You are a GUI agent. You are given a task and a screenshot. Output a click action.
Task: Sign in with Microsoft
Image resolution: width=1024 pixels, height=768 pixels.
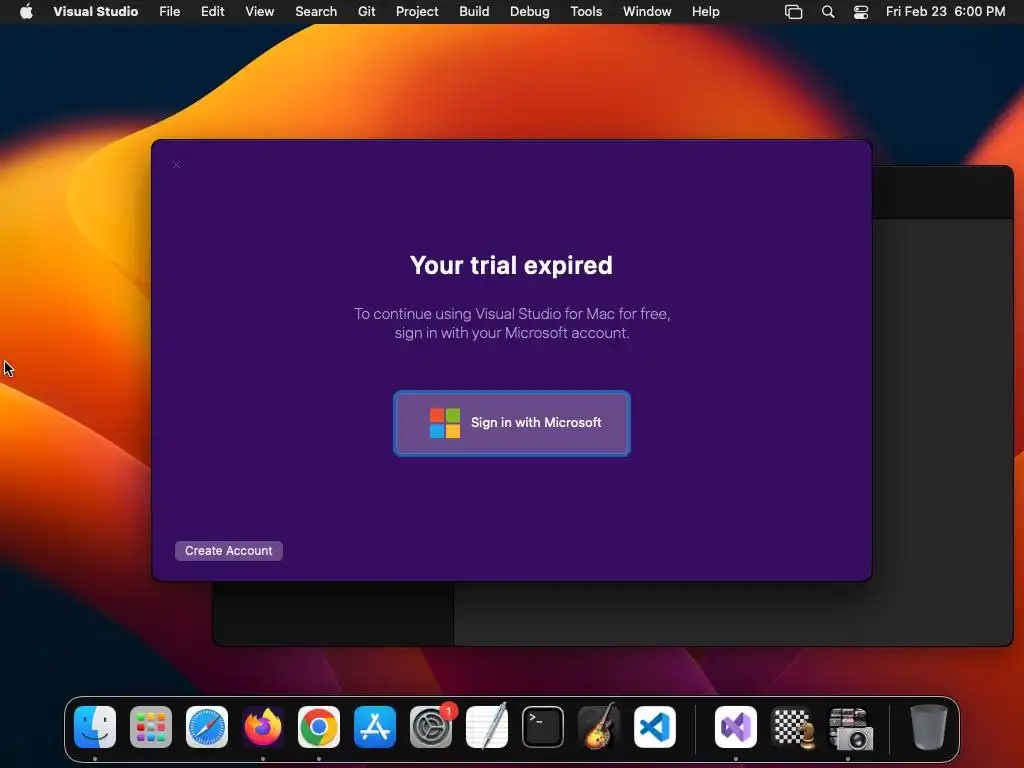click(x=512, y=423)
